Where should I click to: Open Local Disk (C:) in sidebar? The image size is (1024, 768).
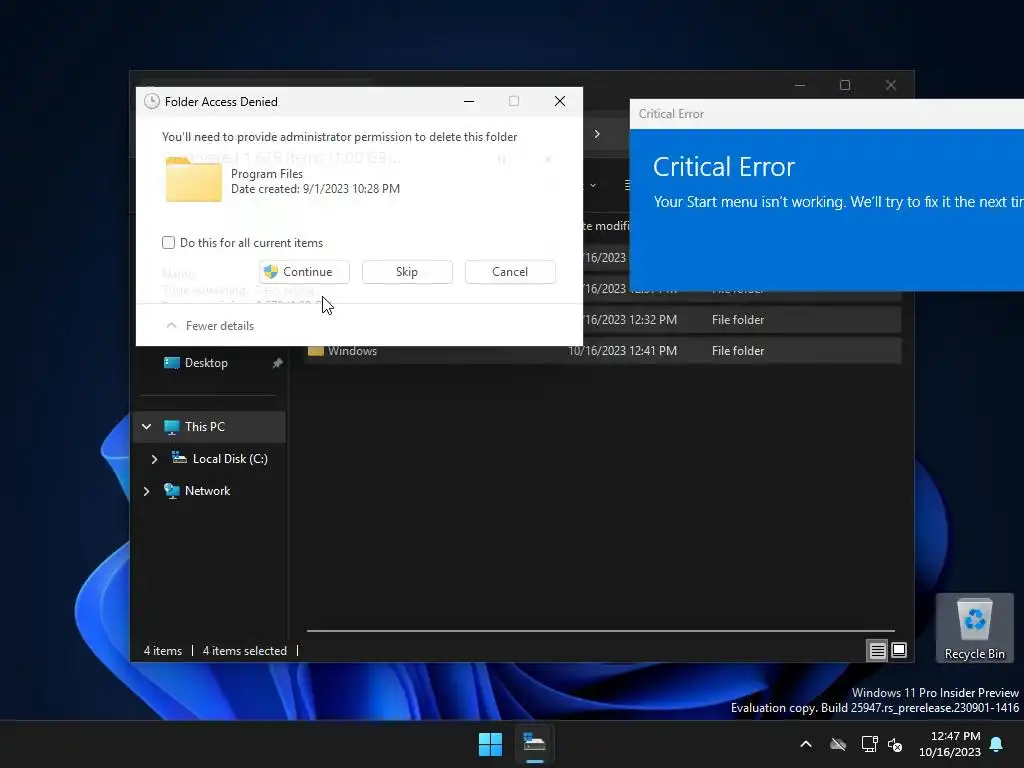(230, 459)
